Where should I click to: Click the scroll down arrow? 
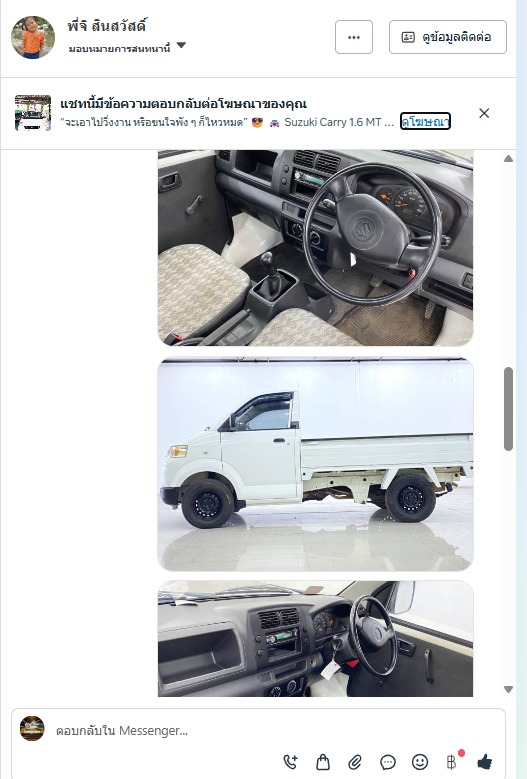pos(508,689)
